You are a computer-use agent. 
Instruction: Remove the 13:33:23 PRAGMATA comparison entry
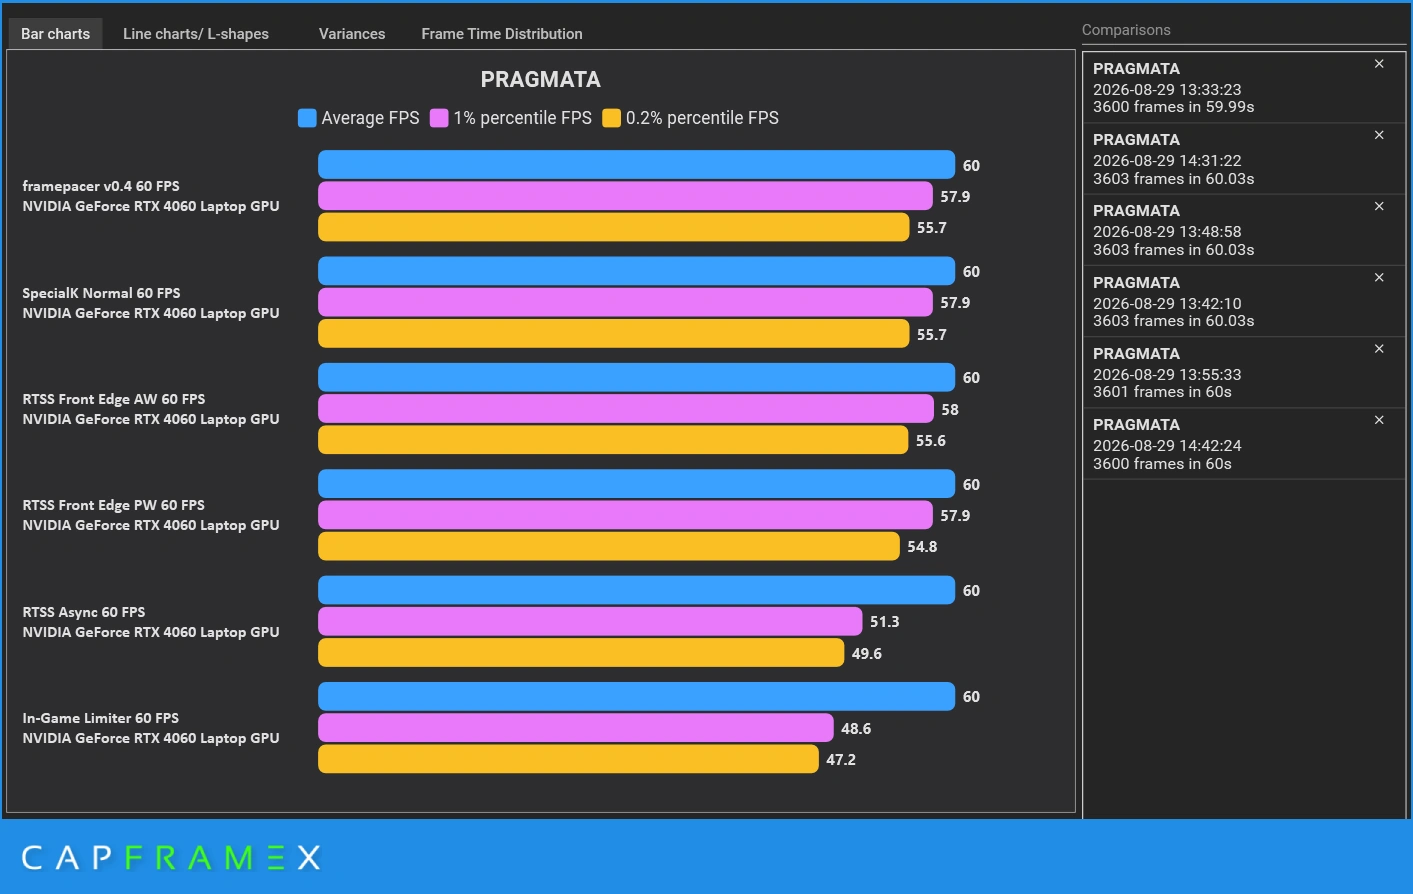[x=1379, y=64]
